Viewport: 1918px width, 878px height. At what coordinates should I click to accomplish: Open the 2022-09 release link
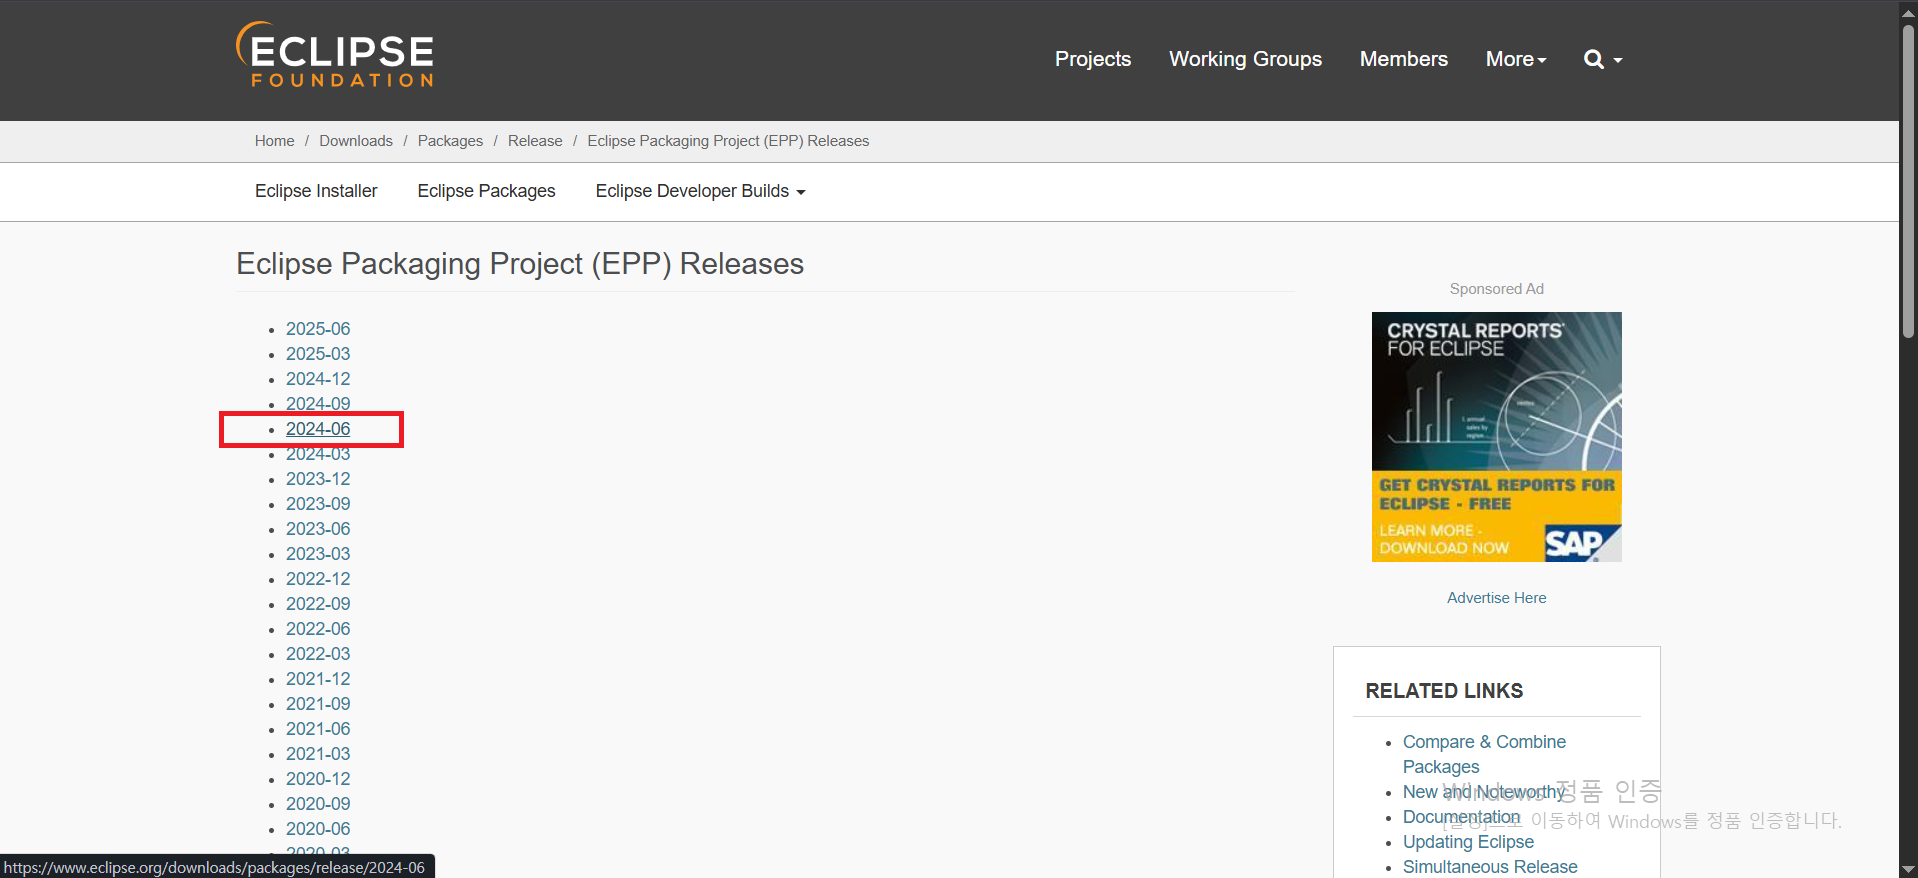pos(318,604)
